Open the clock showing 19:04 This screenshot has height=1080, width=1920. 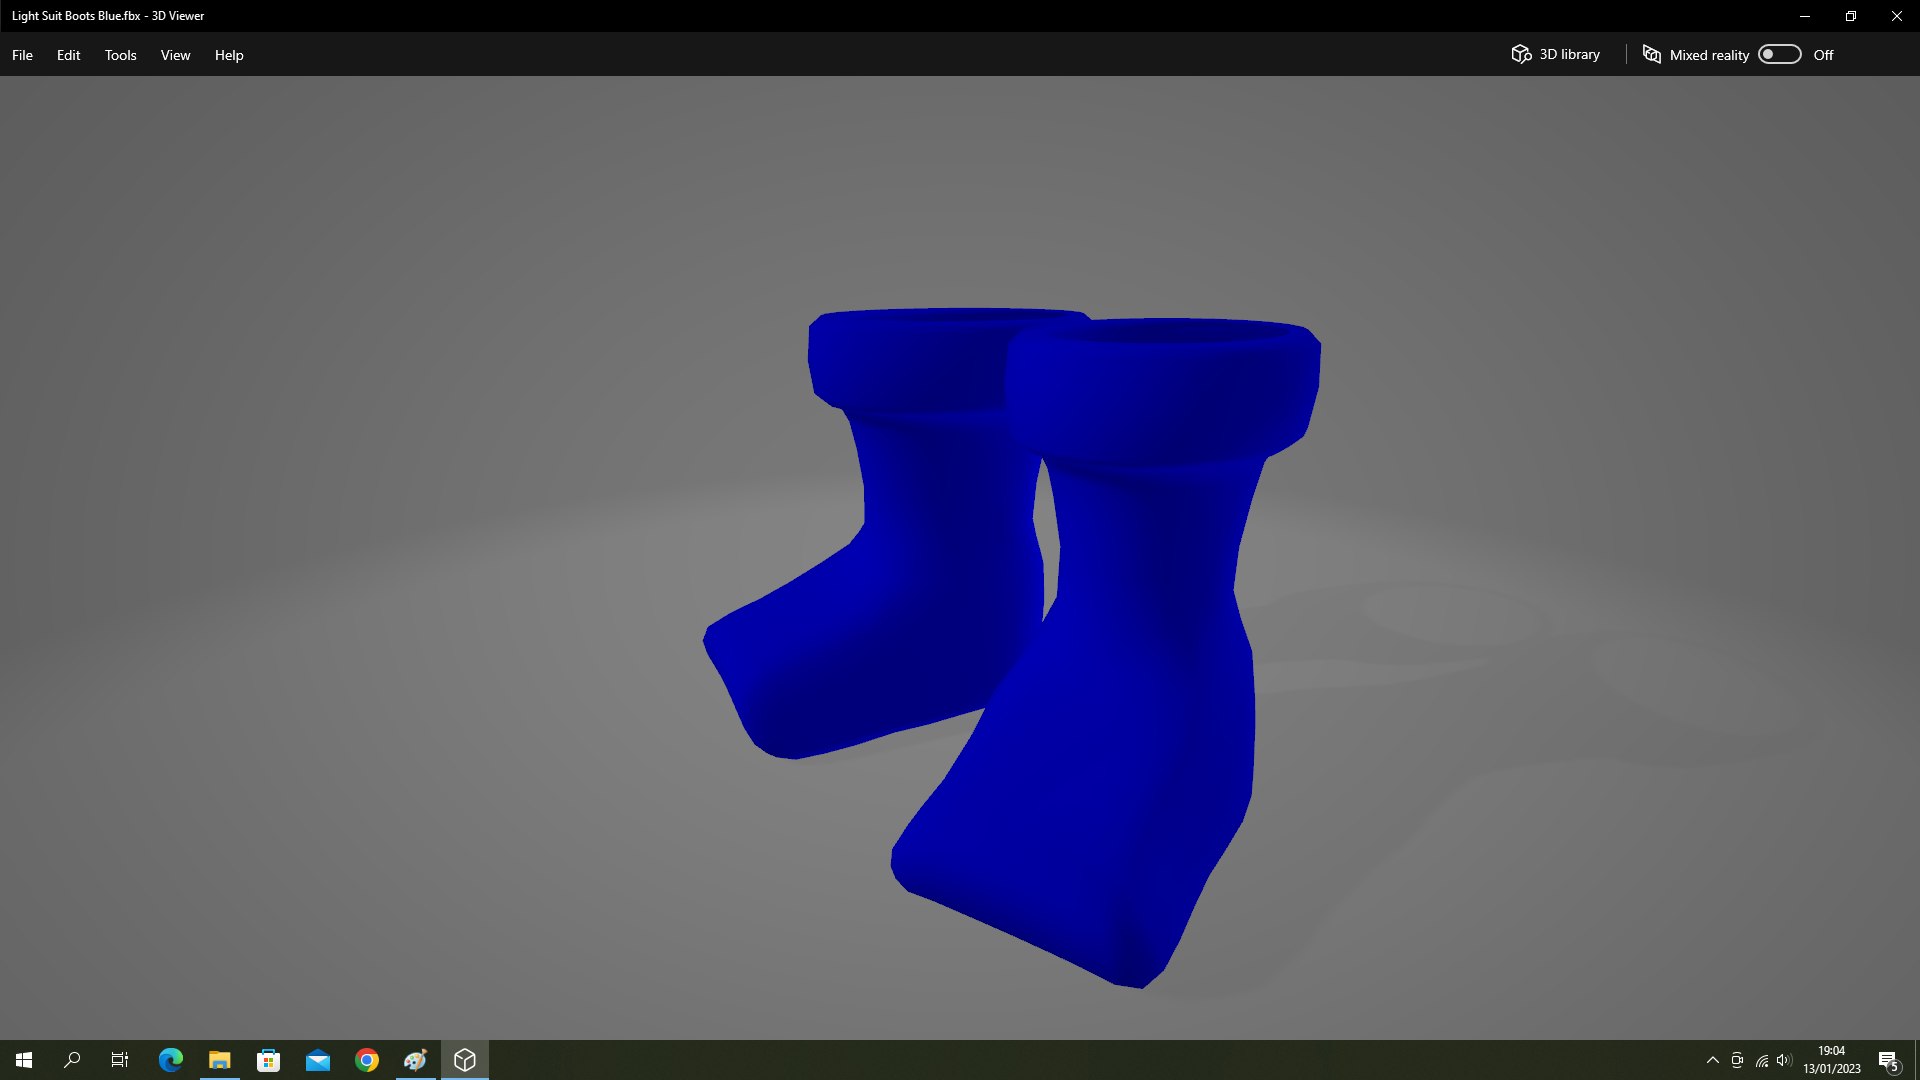tap(1832, 1060)
